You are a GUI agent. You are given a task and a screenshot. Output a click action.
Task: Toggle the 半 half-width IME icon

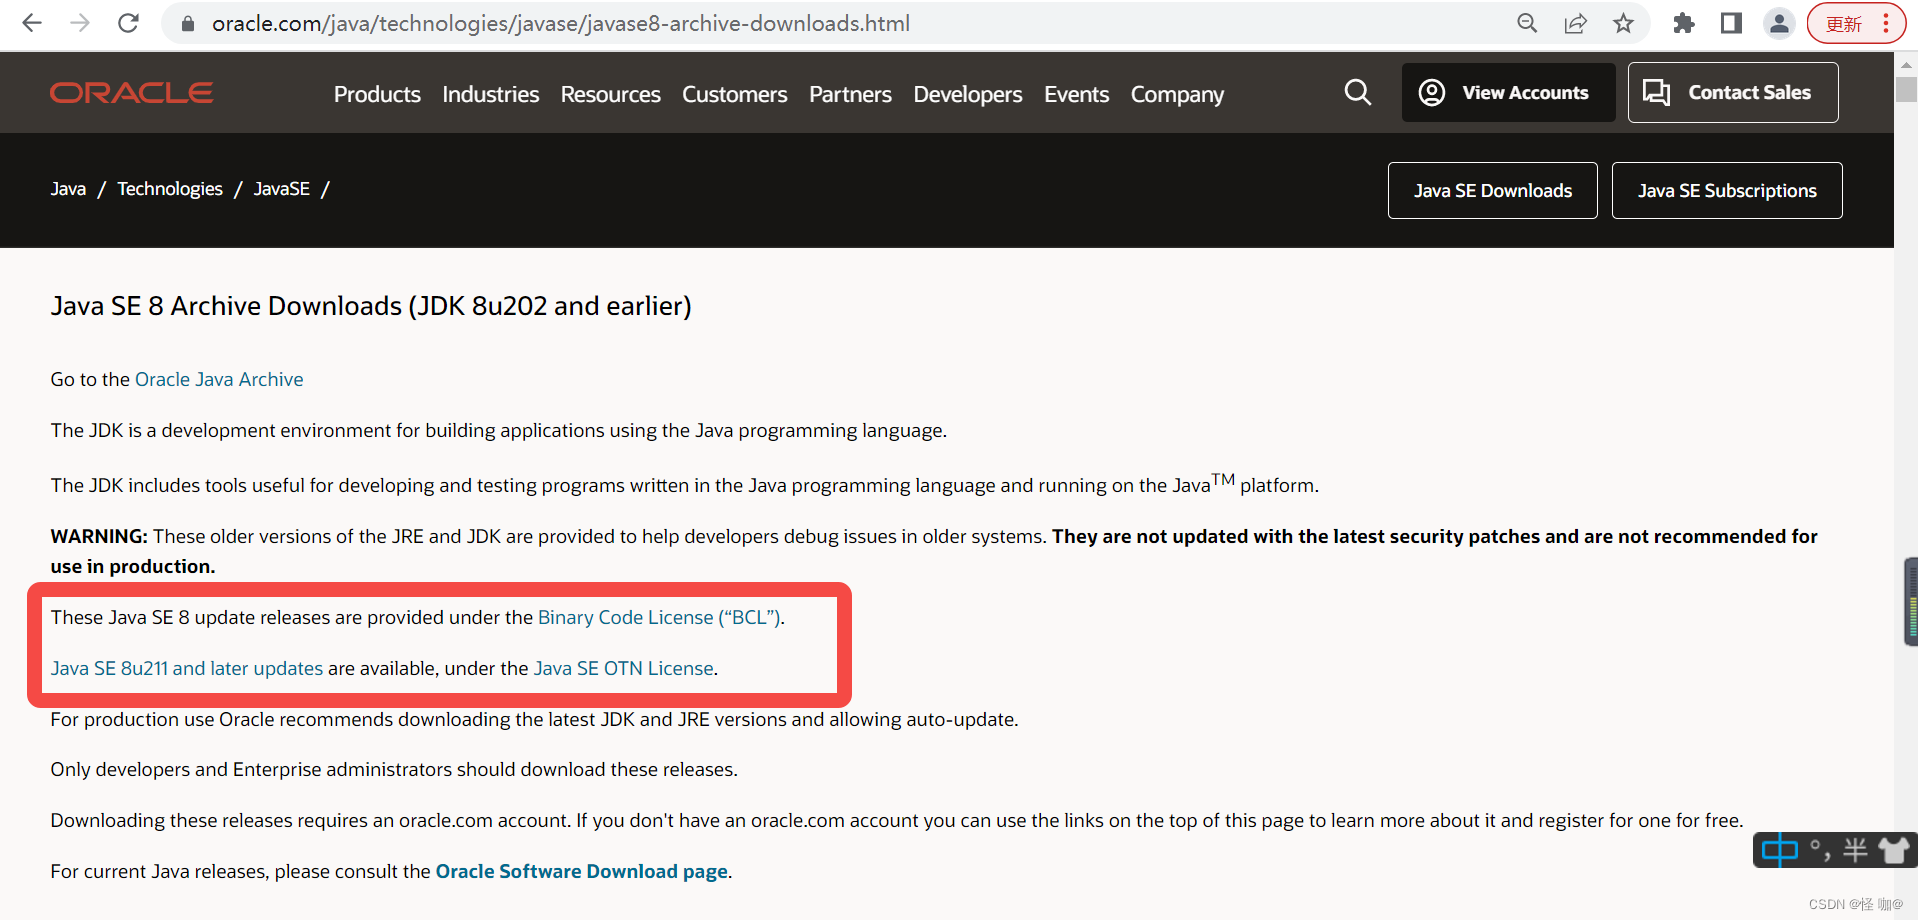[x=1855, y=850]
